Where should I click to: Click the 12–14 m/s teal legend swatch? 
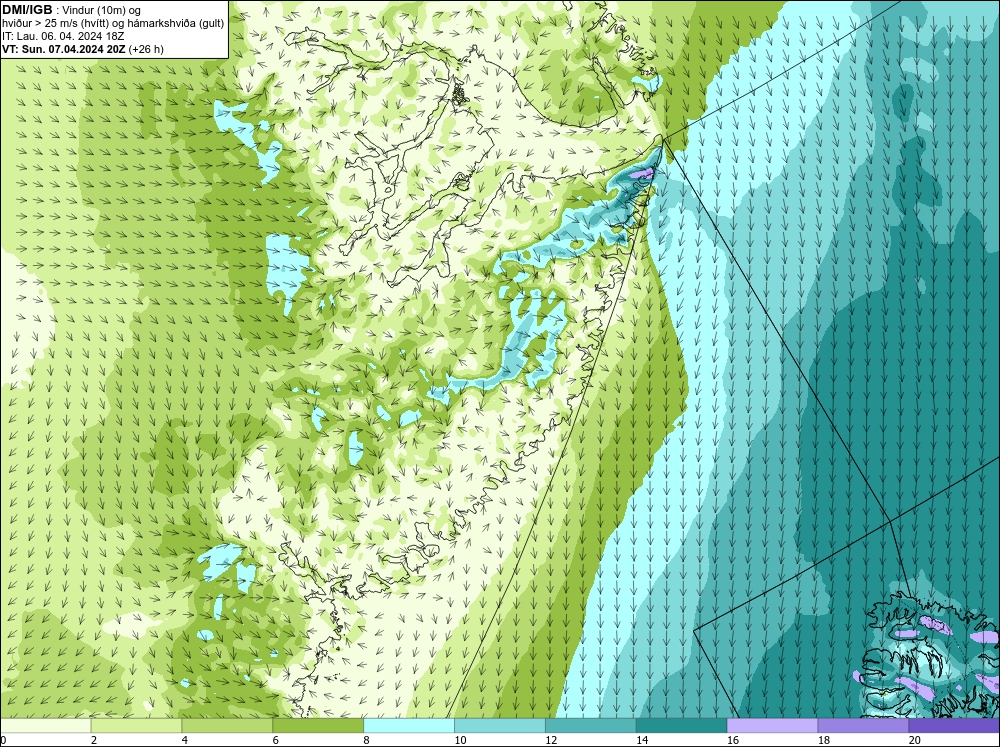591,726
